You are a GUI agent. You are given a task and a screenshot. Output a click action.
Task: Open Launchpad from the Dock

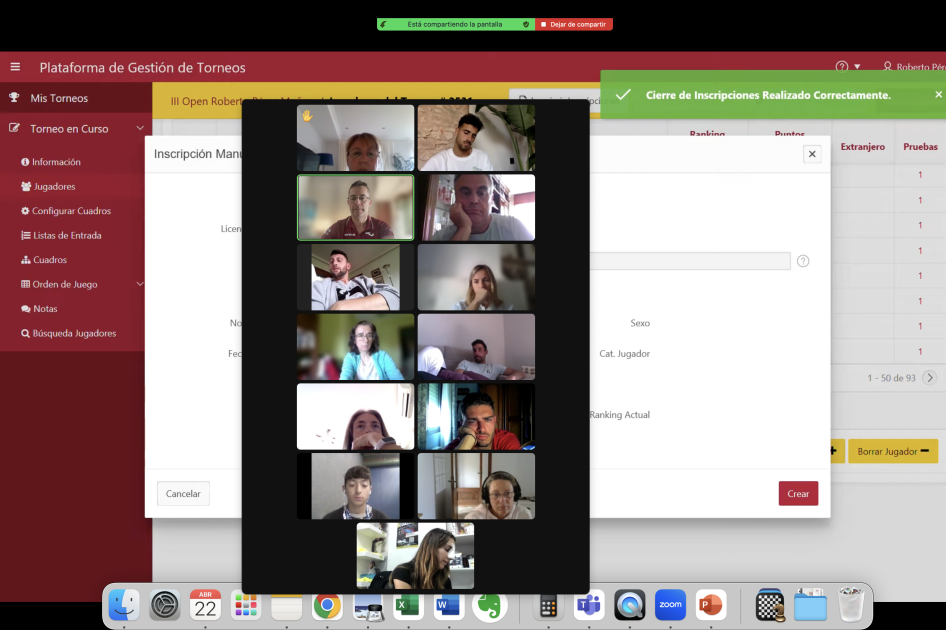pyautogui.click(x=246, y=605)
